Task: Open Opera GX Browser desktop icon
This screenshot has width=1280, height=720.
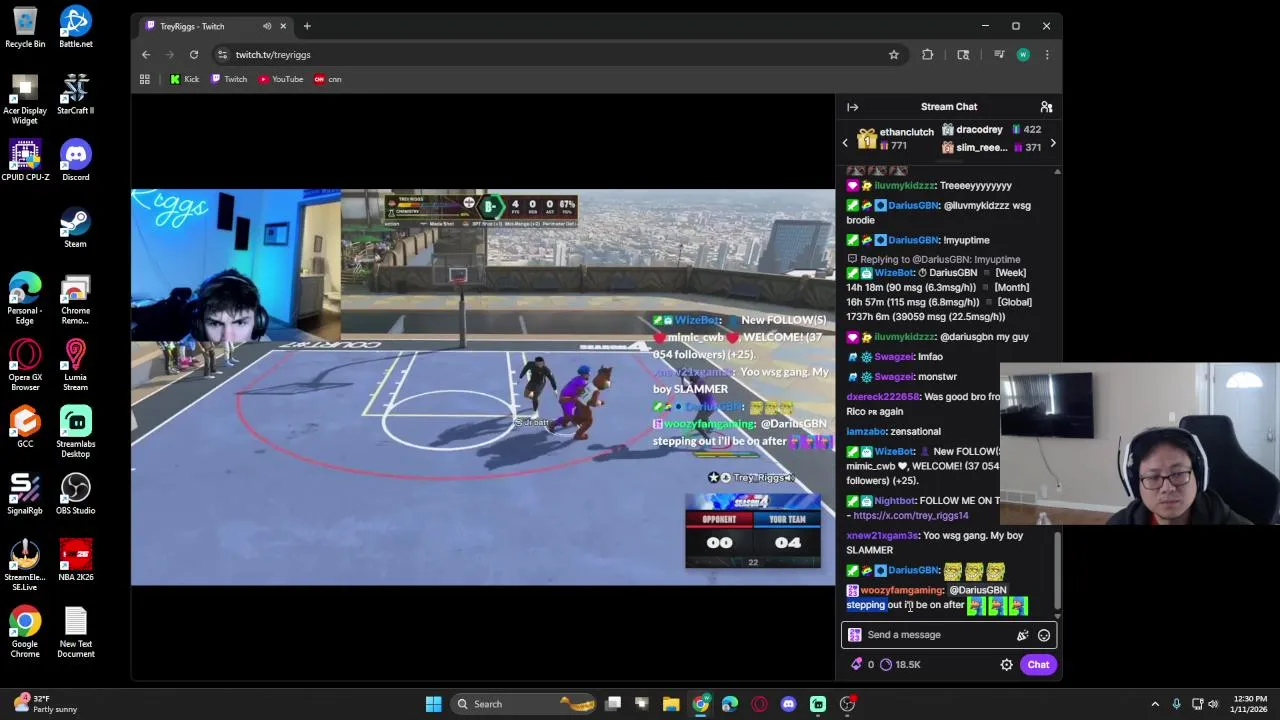Action: point(25,366)
